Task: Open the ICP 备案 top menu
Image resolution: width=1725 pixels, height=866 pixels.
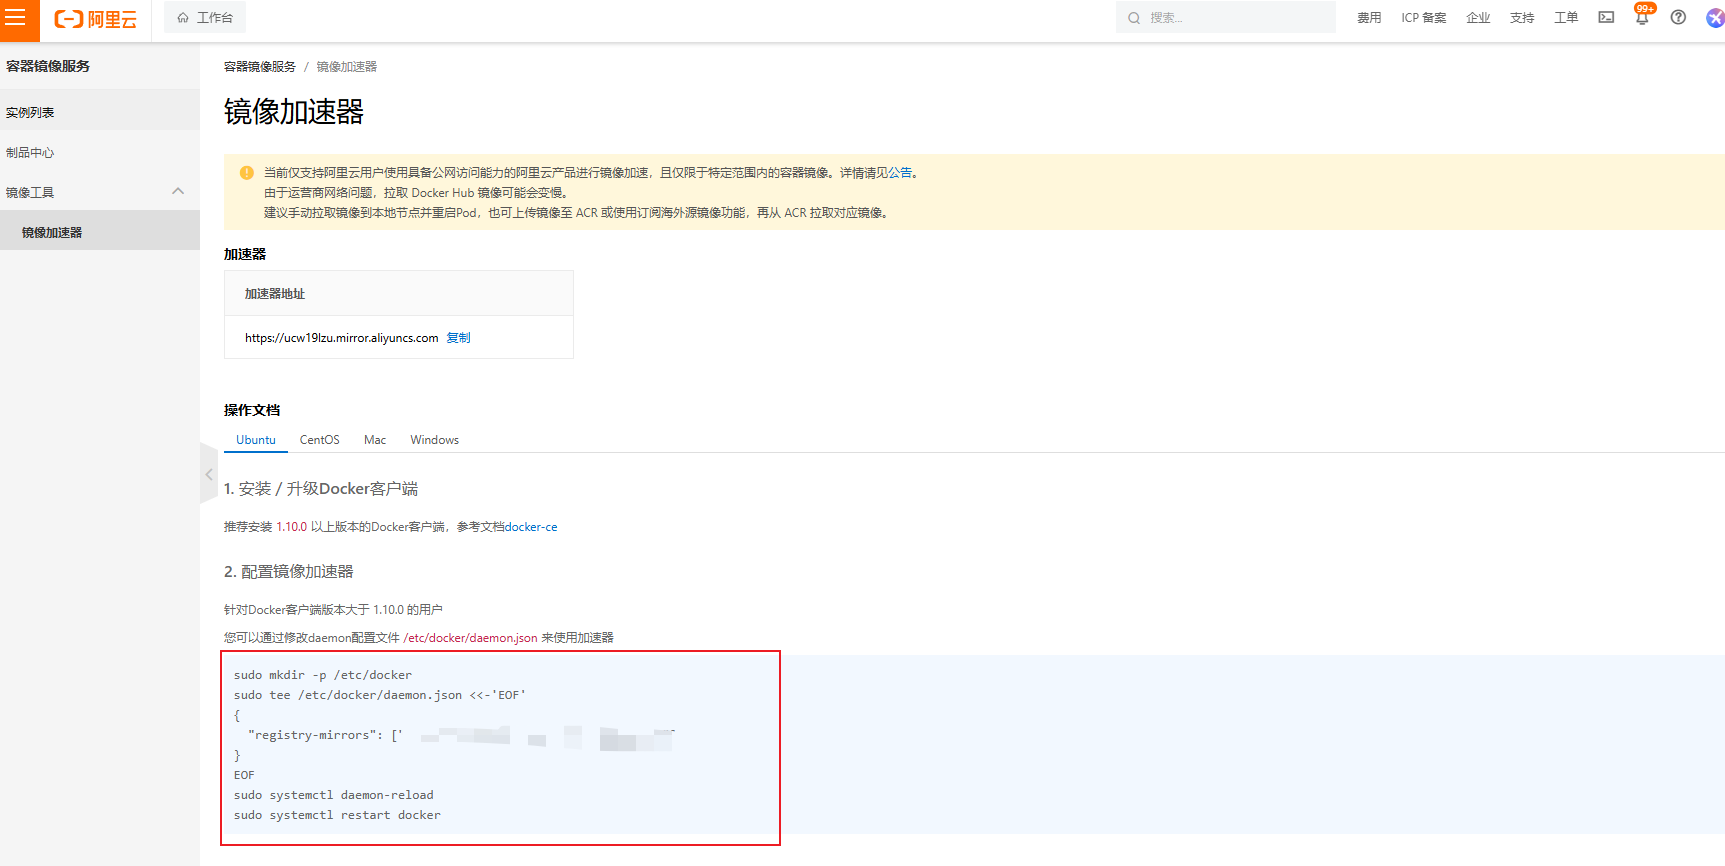Action: point(1423,18)
